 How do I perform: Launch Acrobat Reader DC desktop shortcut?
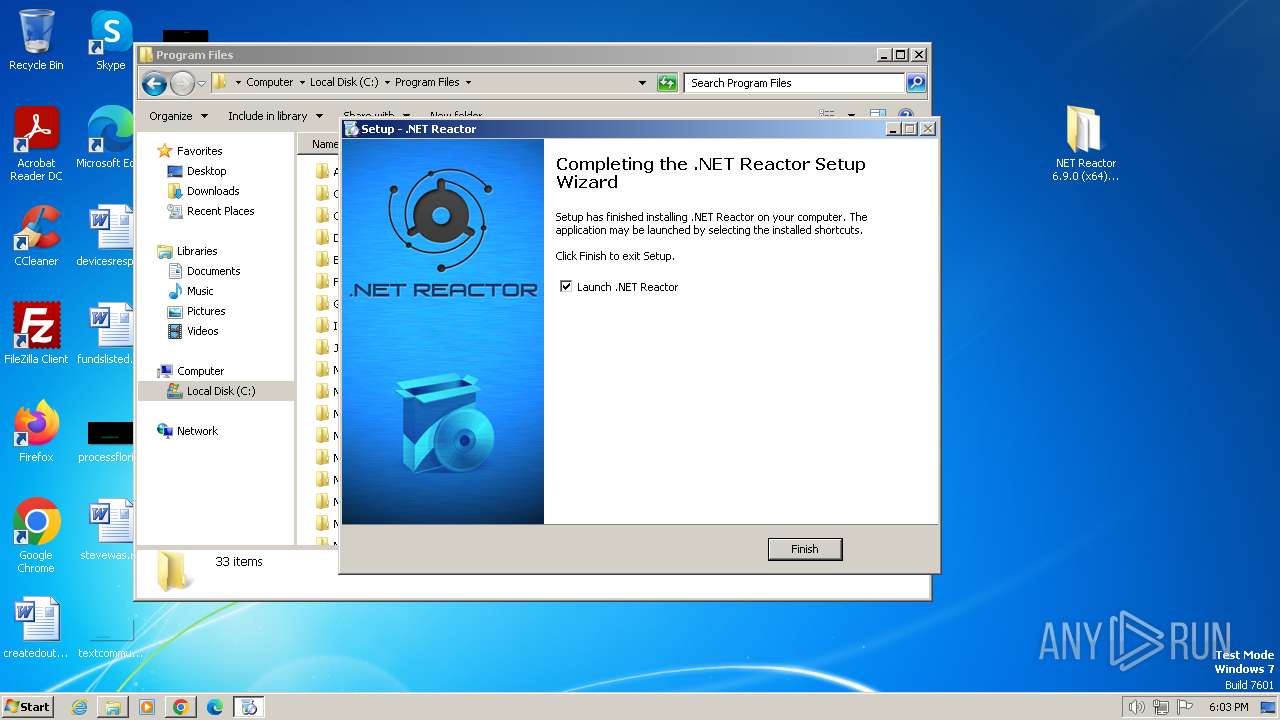point(36,144)
